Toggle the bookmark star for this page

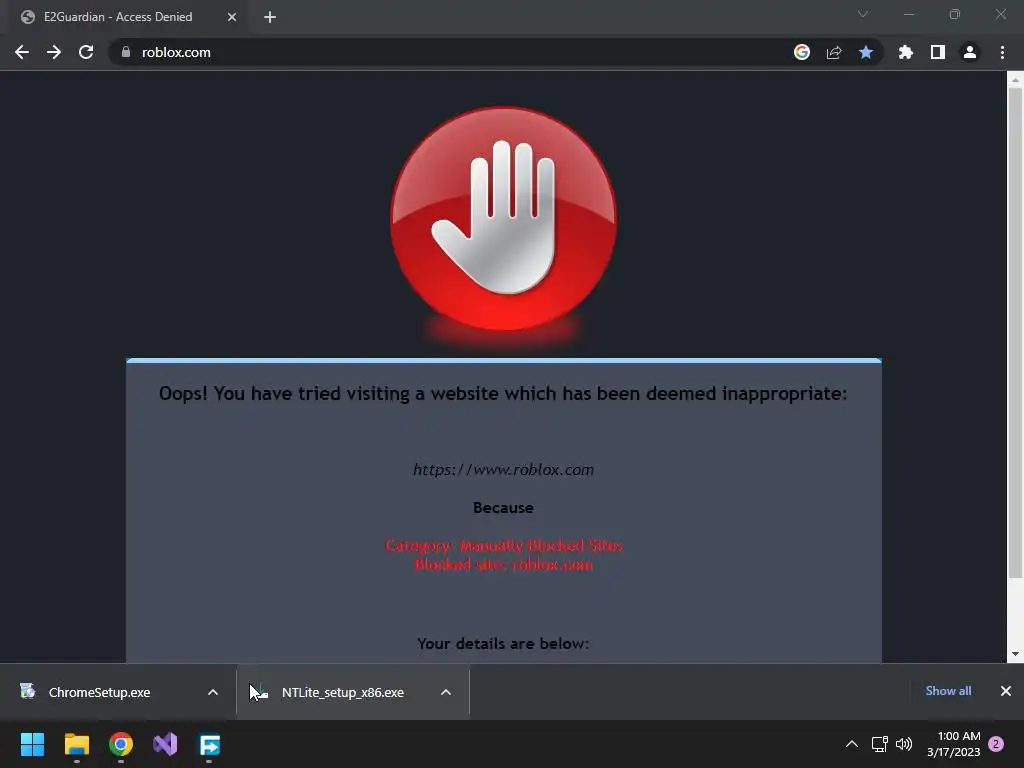(866, 52)
